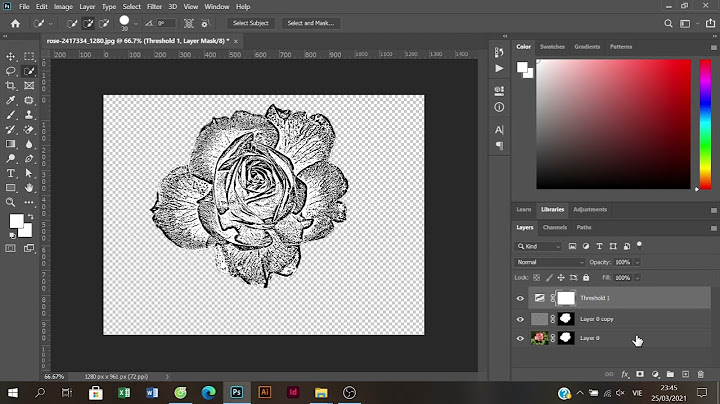The image size is (720, 404).
Task: Switch to the Channels tab
Action: point(555,227)
